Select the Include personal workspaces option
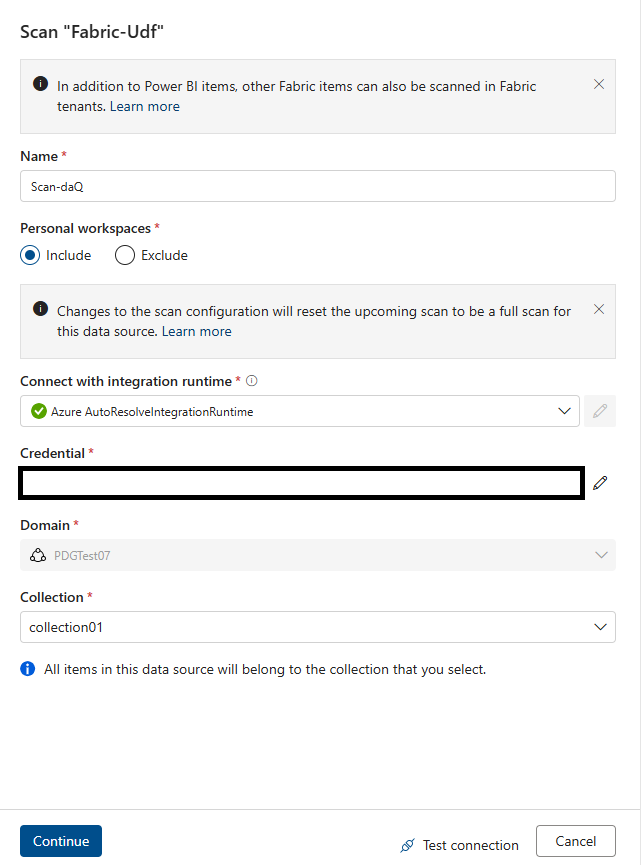Screen dimensions: 641x865 (30, 255)
